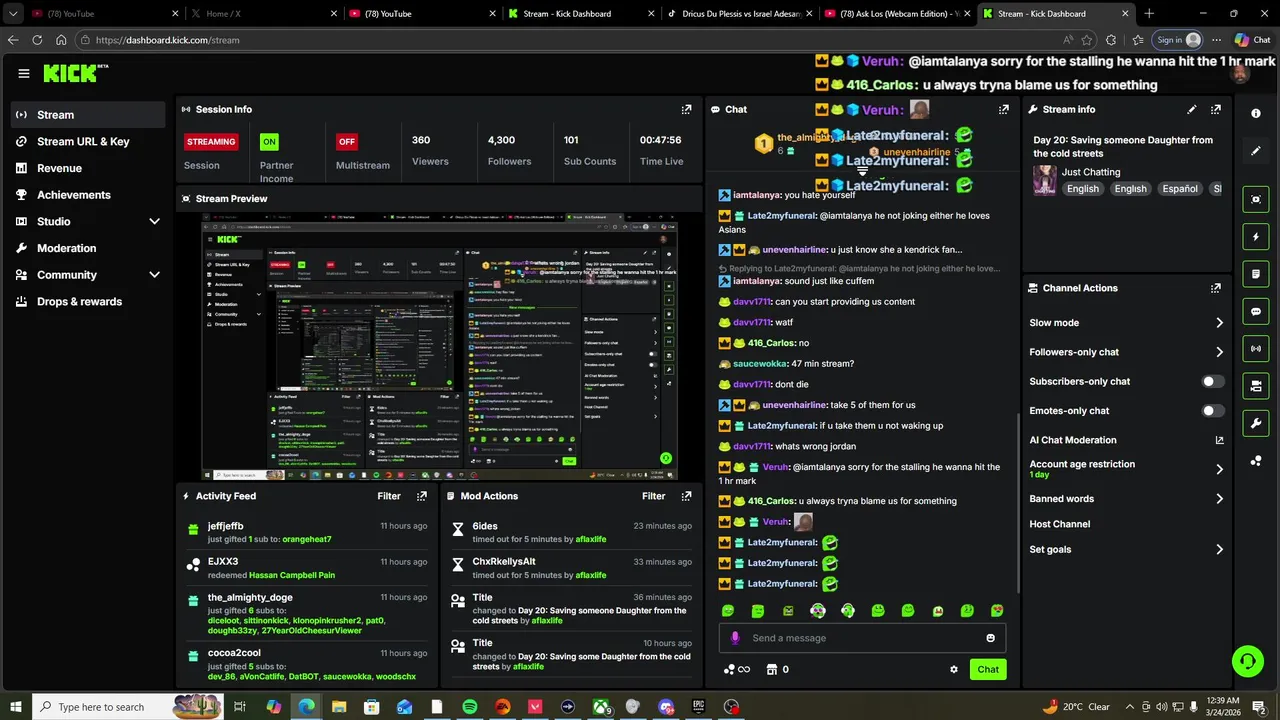Toggle the Partner Income ON badge
The width and height of the screenshot is (1280, 720).
[x=269, y=142]
